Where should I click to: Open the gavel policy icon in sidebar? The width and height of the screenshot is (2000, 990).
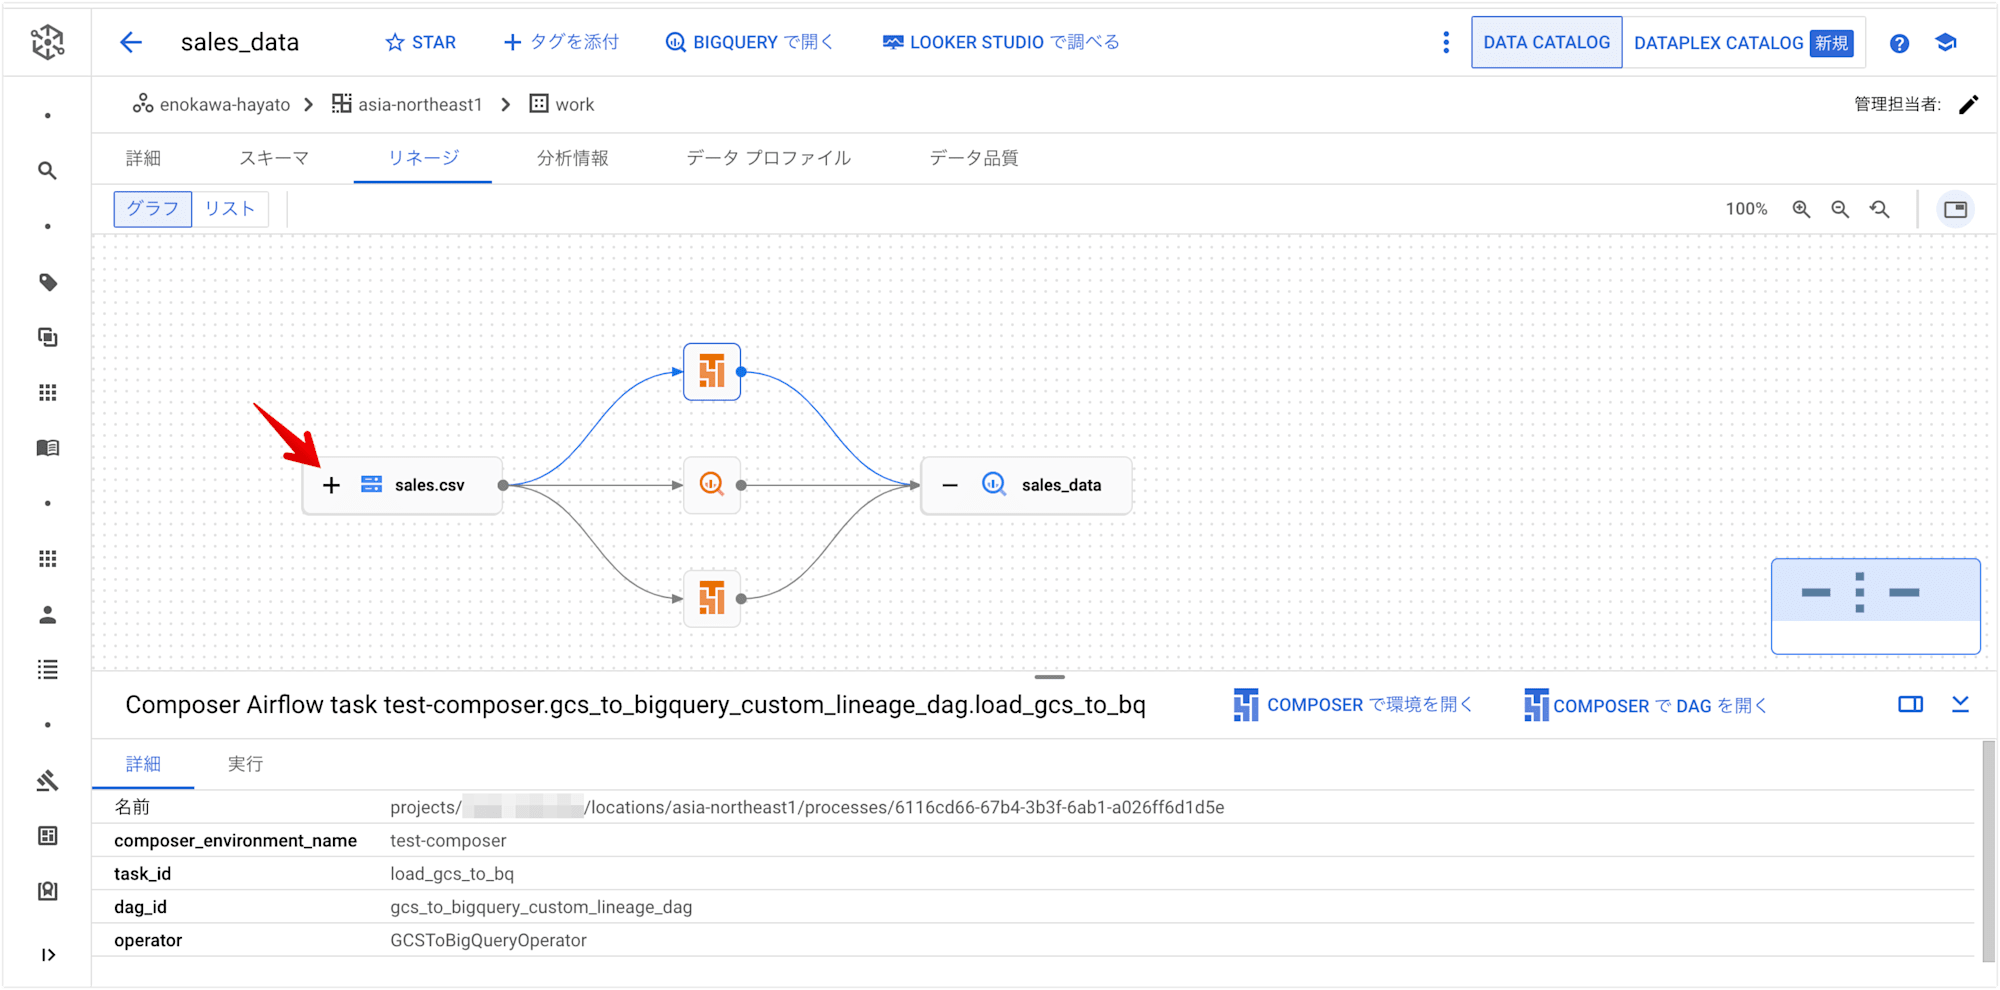47,780
